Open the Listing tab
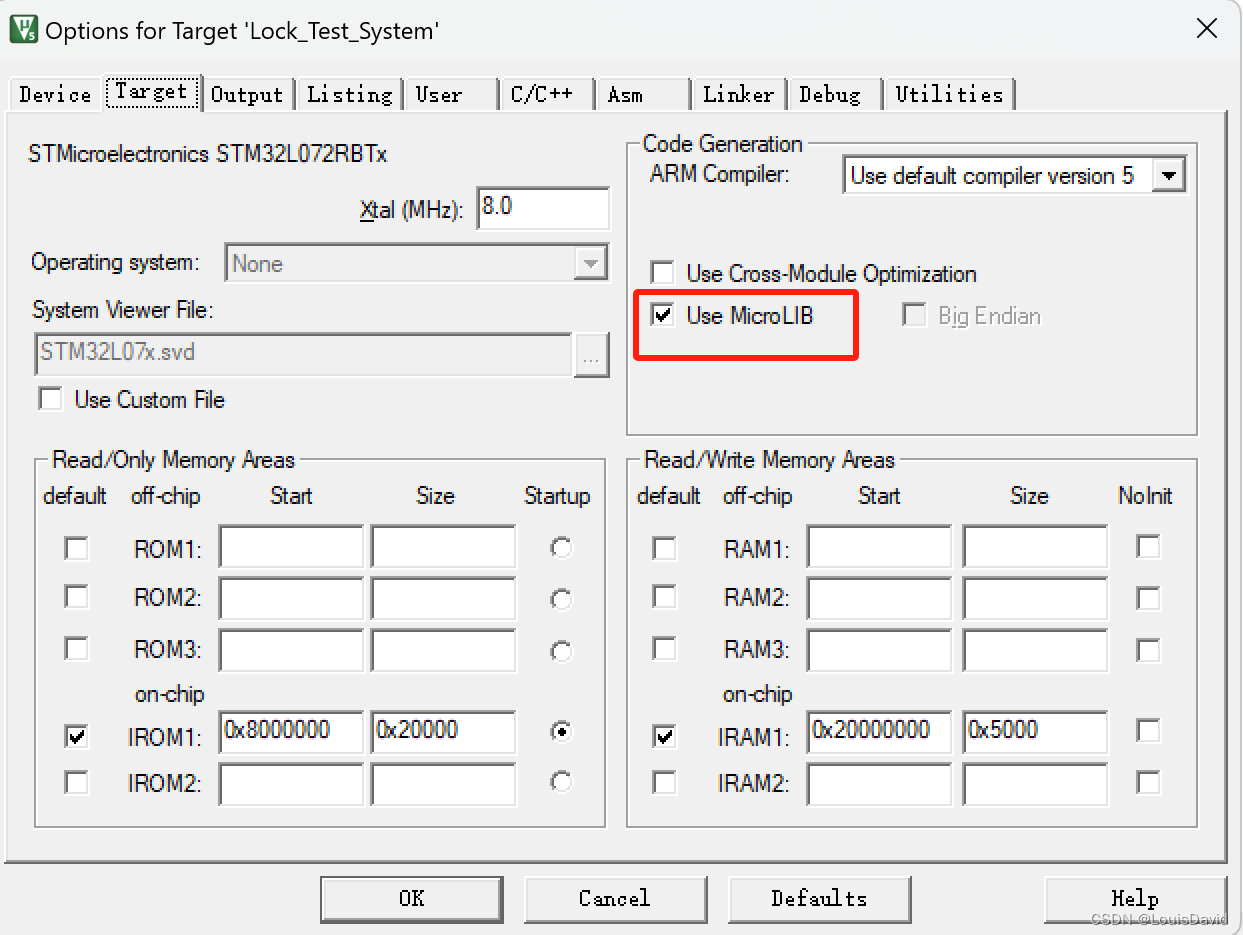1243x935 pixels. pos(350,94)
